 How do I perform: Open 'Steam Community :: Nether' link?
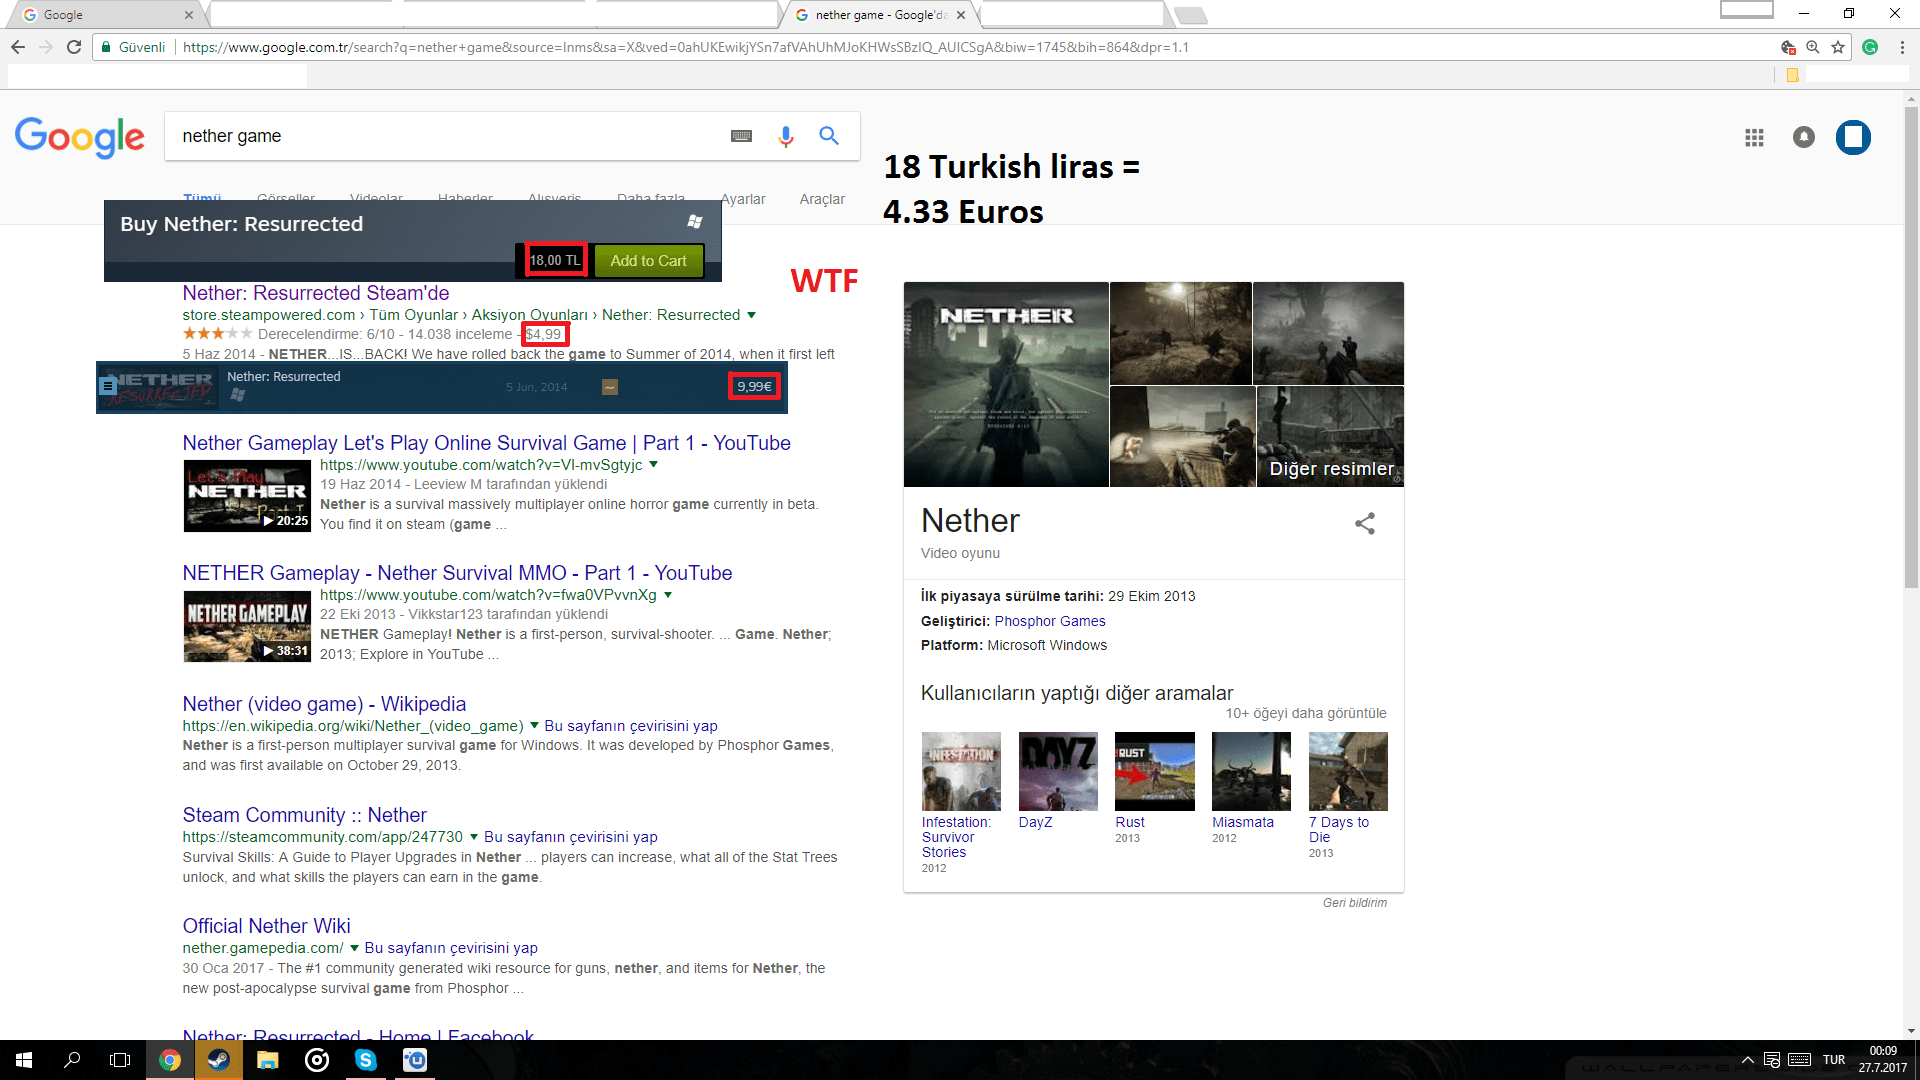304,815
